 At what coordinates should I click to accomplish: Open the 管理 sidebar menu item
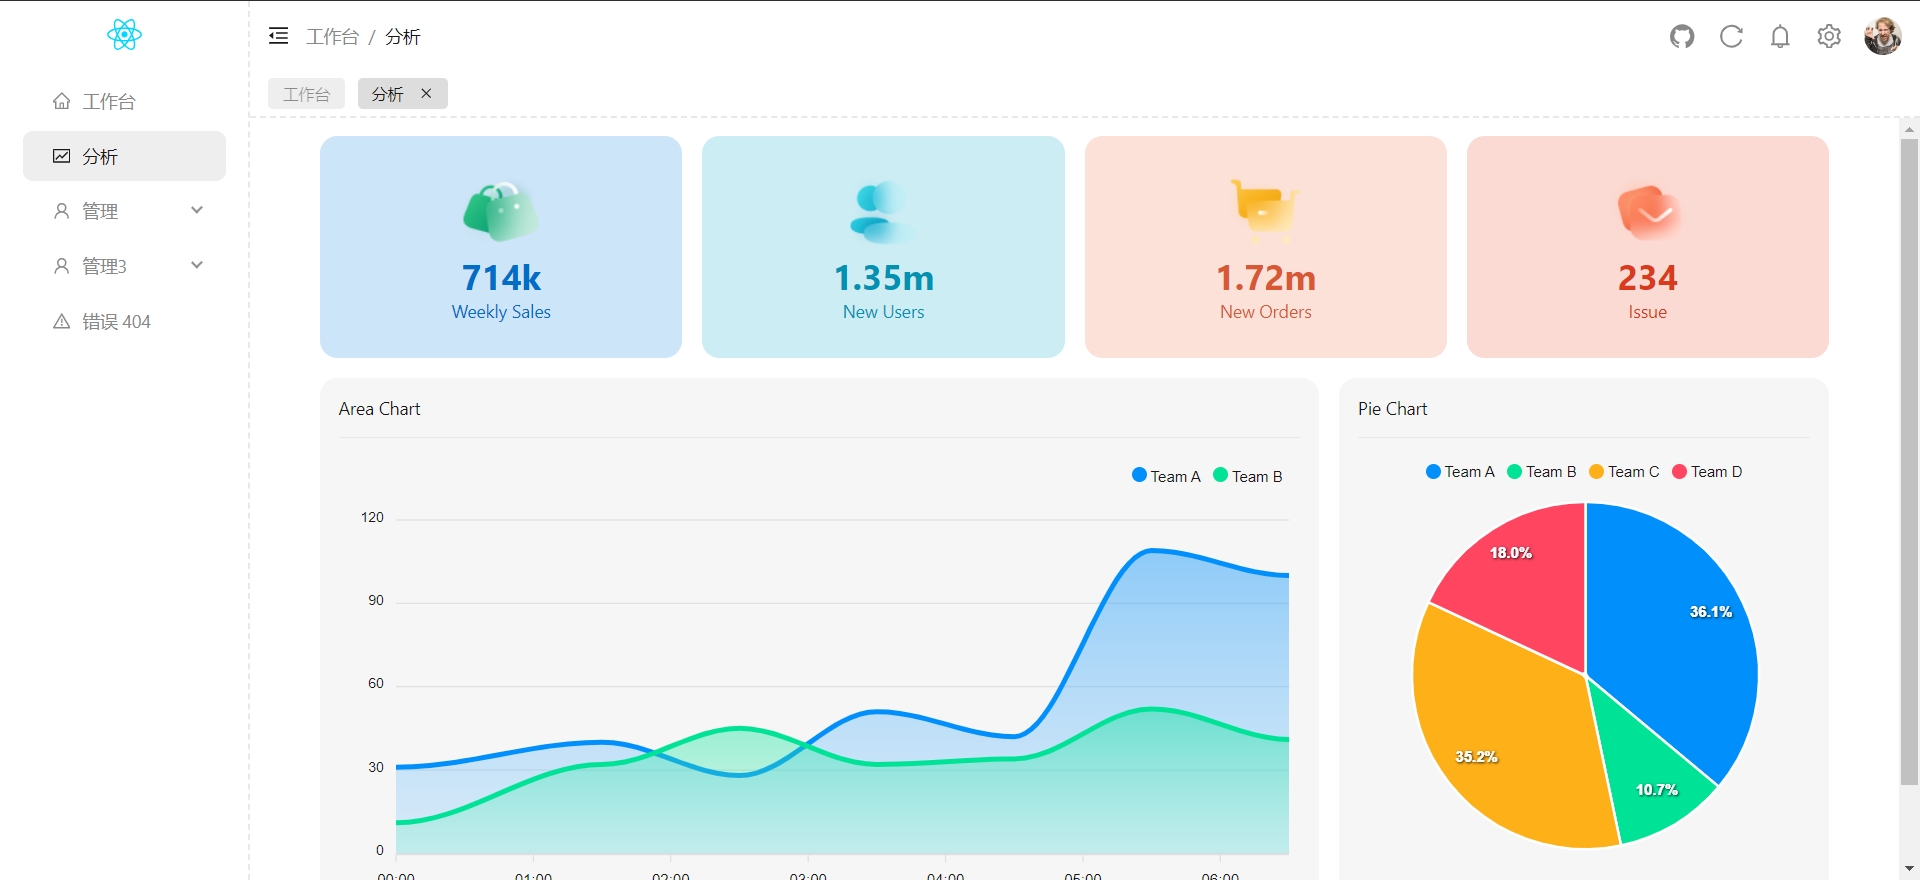(x=124, y=211)
